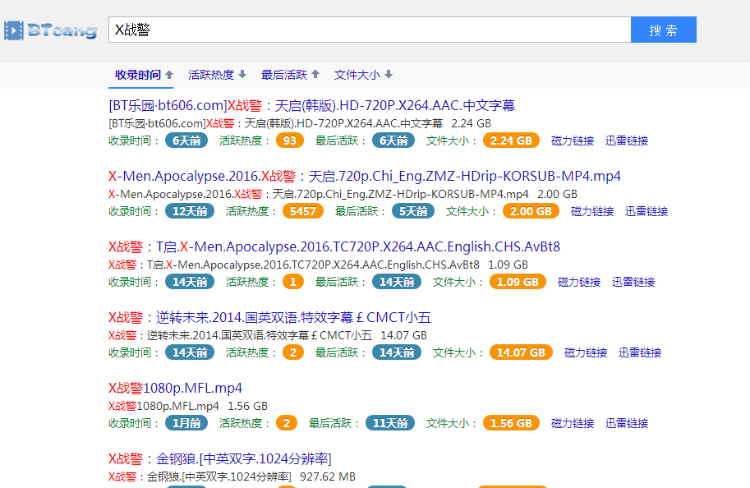The image size is (750, 488).
Task: Click 磁力链接 for the 2.24 GB result
Action: pyautogui.click(x=573, y=141)
